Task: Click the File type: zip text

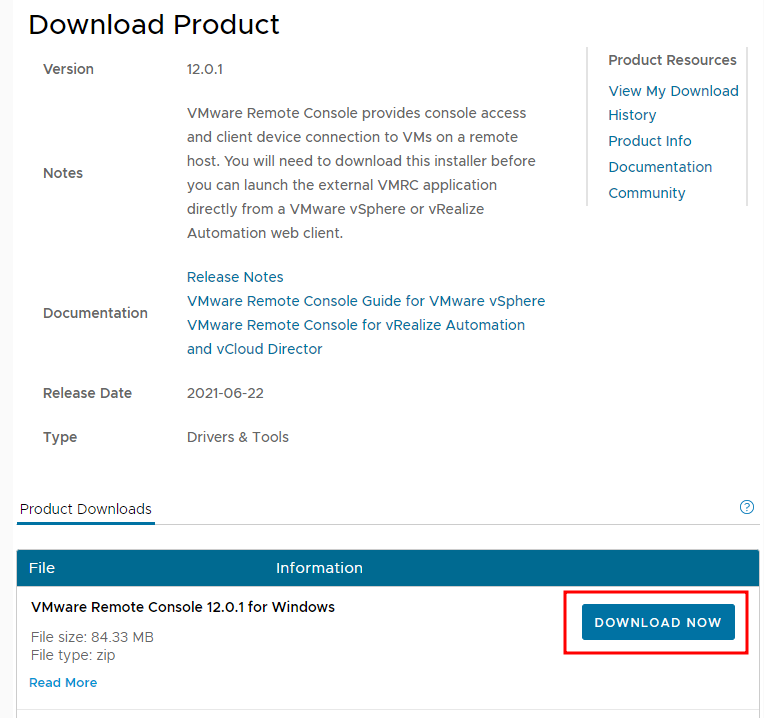Action: 73,655
